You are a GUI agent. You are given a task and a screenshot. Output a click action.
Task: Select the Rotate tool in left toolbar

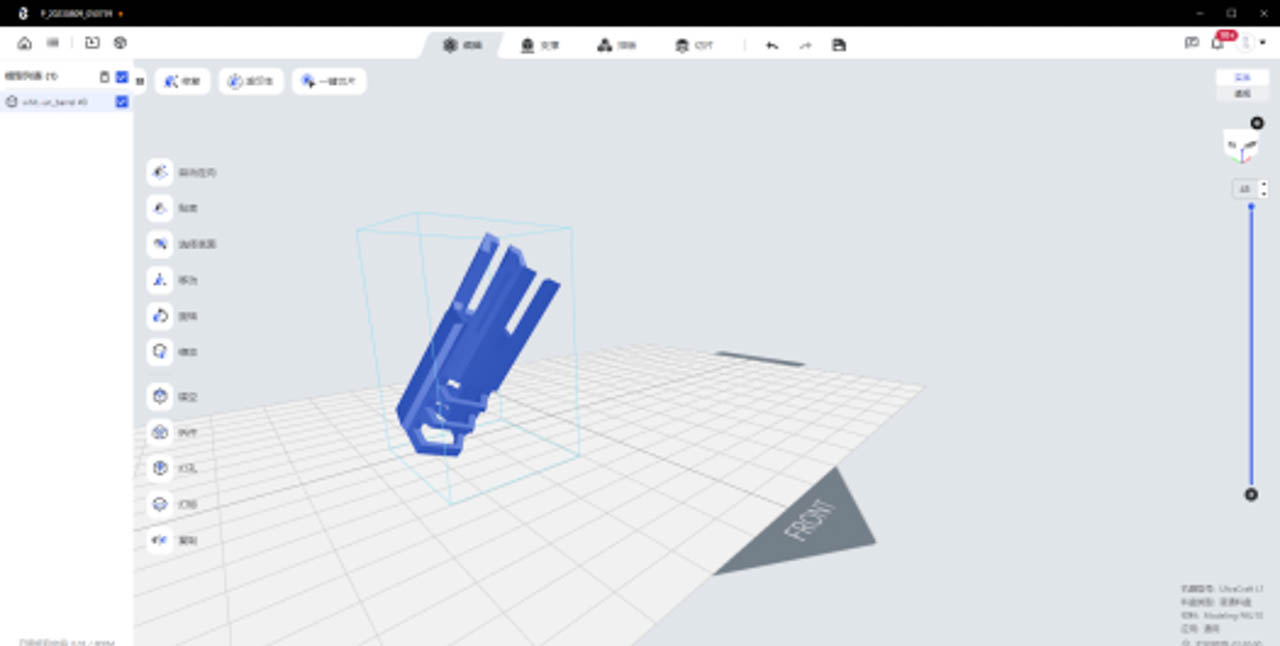(x=160, y=316)
